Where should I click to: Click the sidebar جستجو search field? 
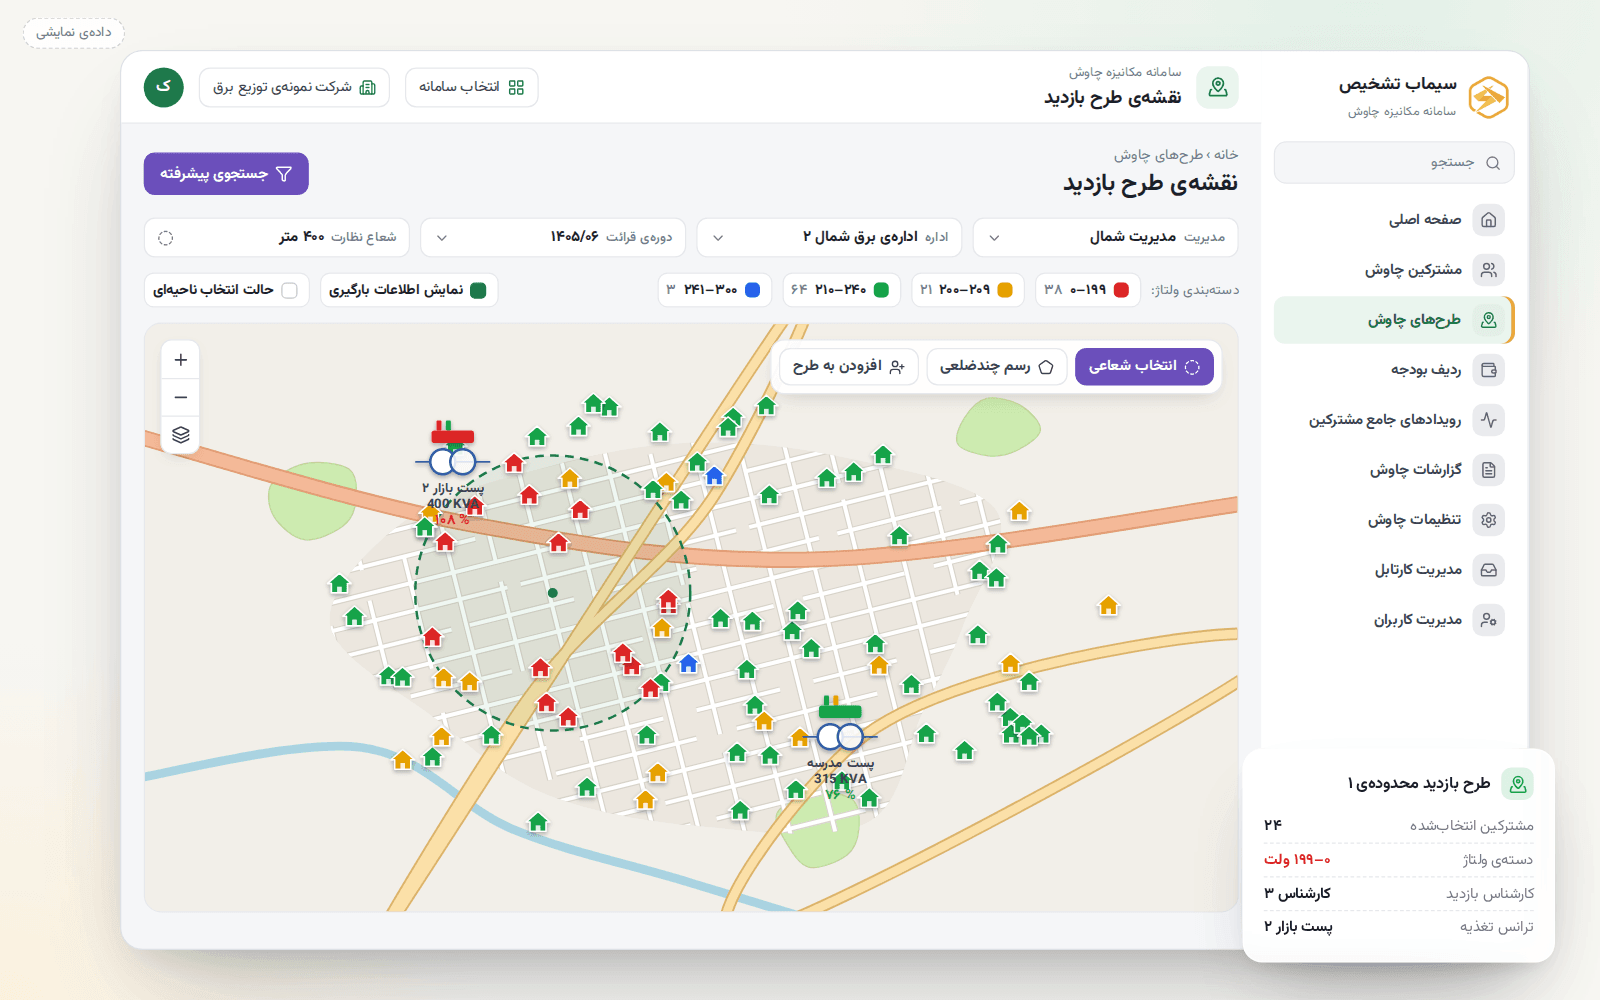(x=1394, y=163)
